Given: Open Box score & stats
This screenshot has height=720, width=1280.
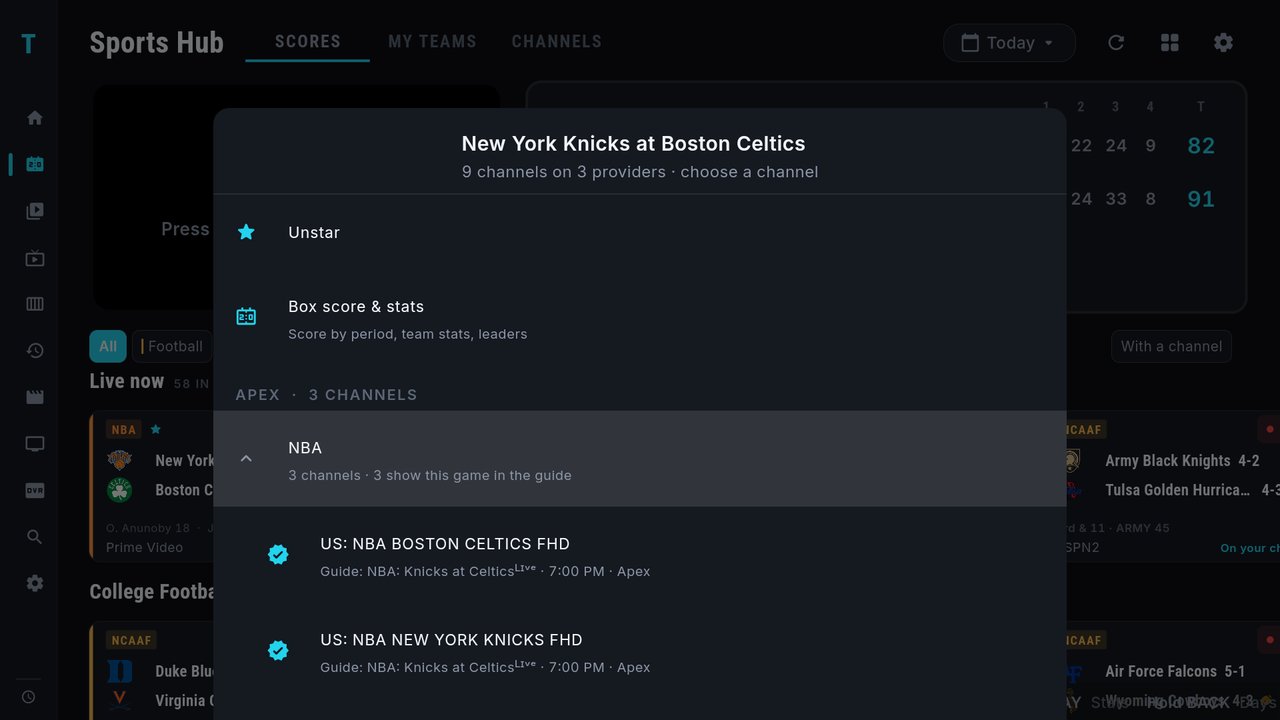Looking at the screenshot, I should [x=640, y=317].
